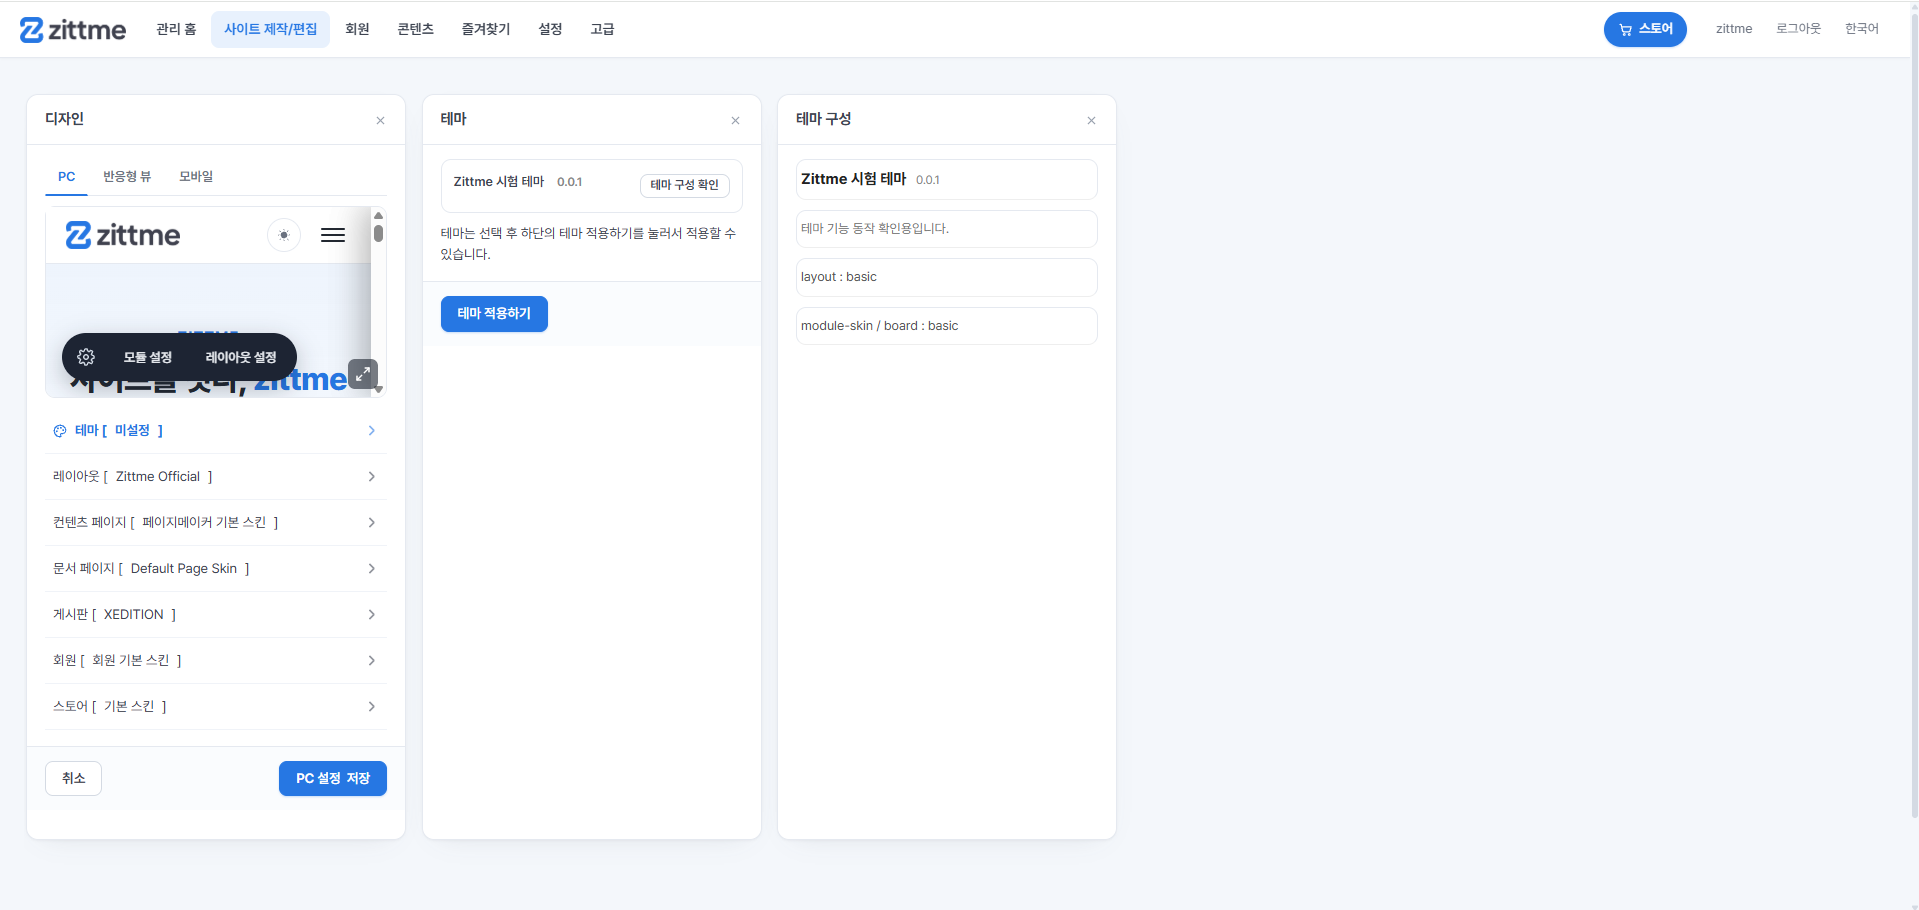Close the 디자인 panel
This screenshot has width=1919, height=910.
pos(380,121)
